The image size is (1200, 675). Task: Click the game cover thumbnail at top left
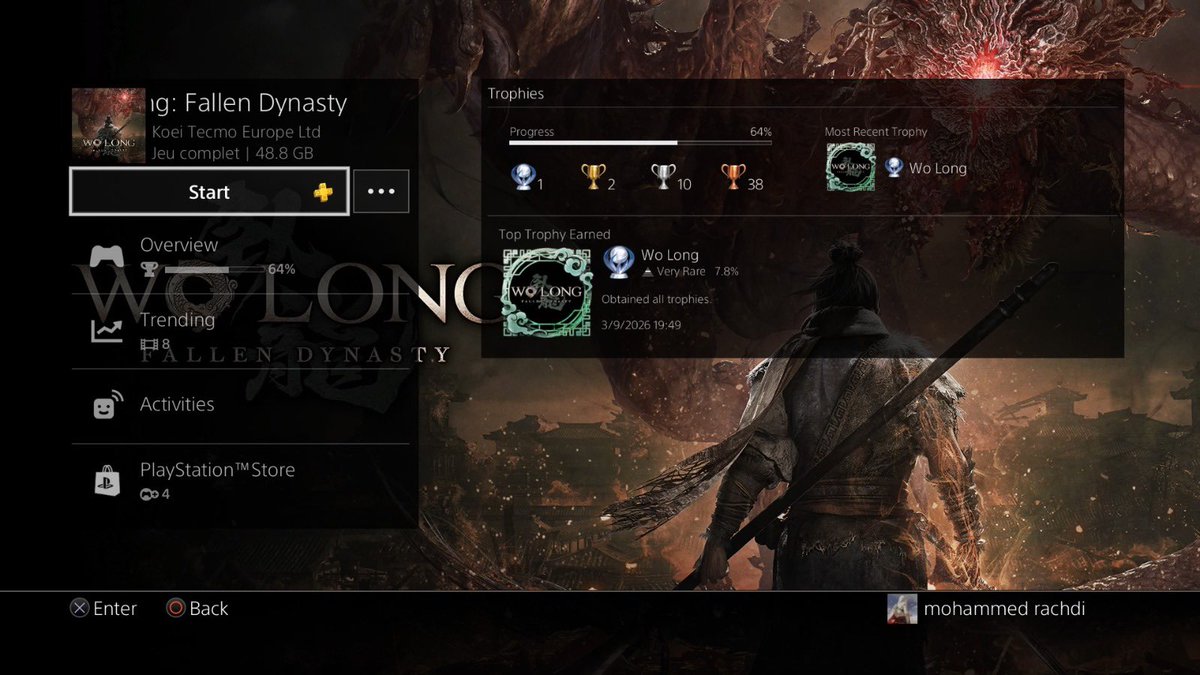click(109, 124)
